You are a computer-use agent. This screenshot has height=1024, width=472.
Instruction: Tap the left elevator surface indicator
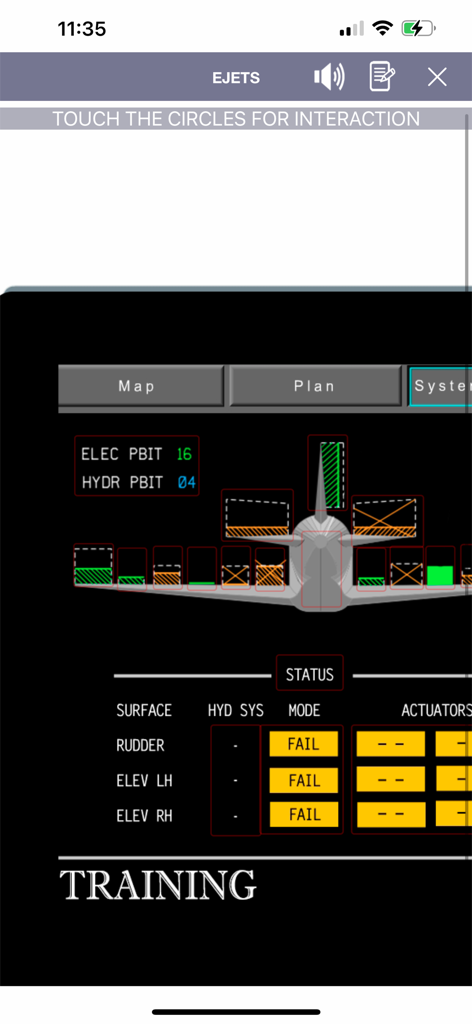pos(257,515)
